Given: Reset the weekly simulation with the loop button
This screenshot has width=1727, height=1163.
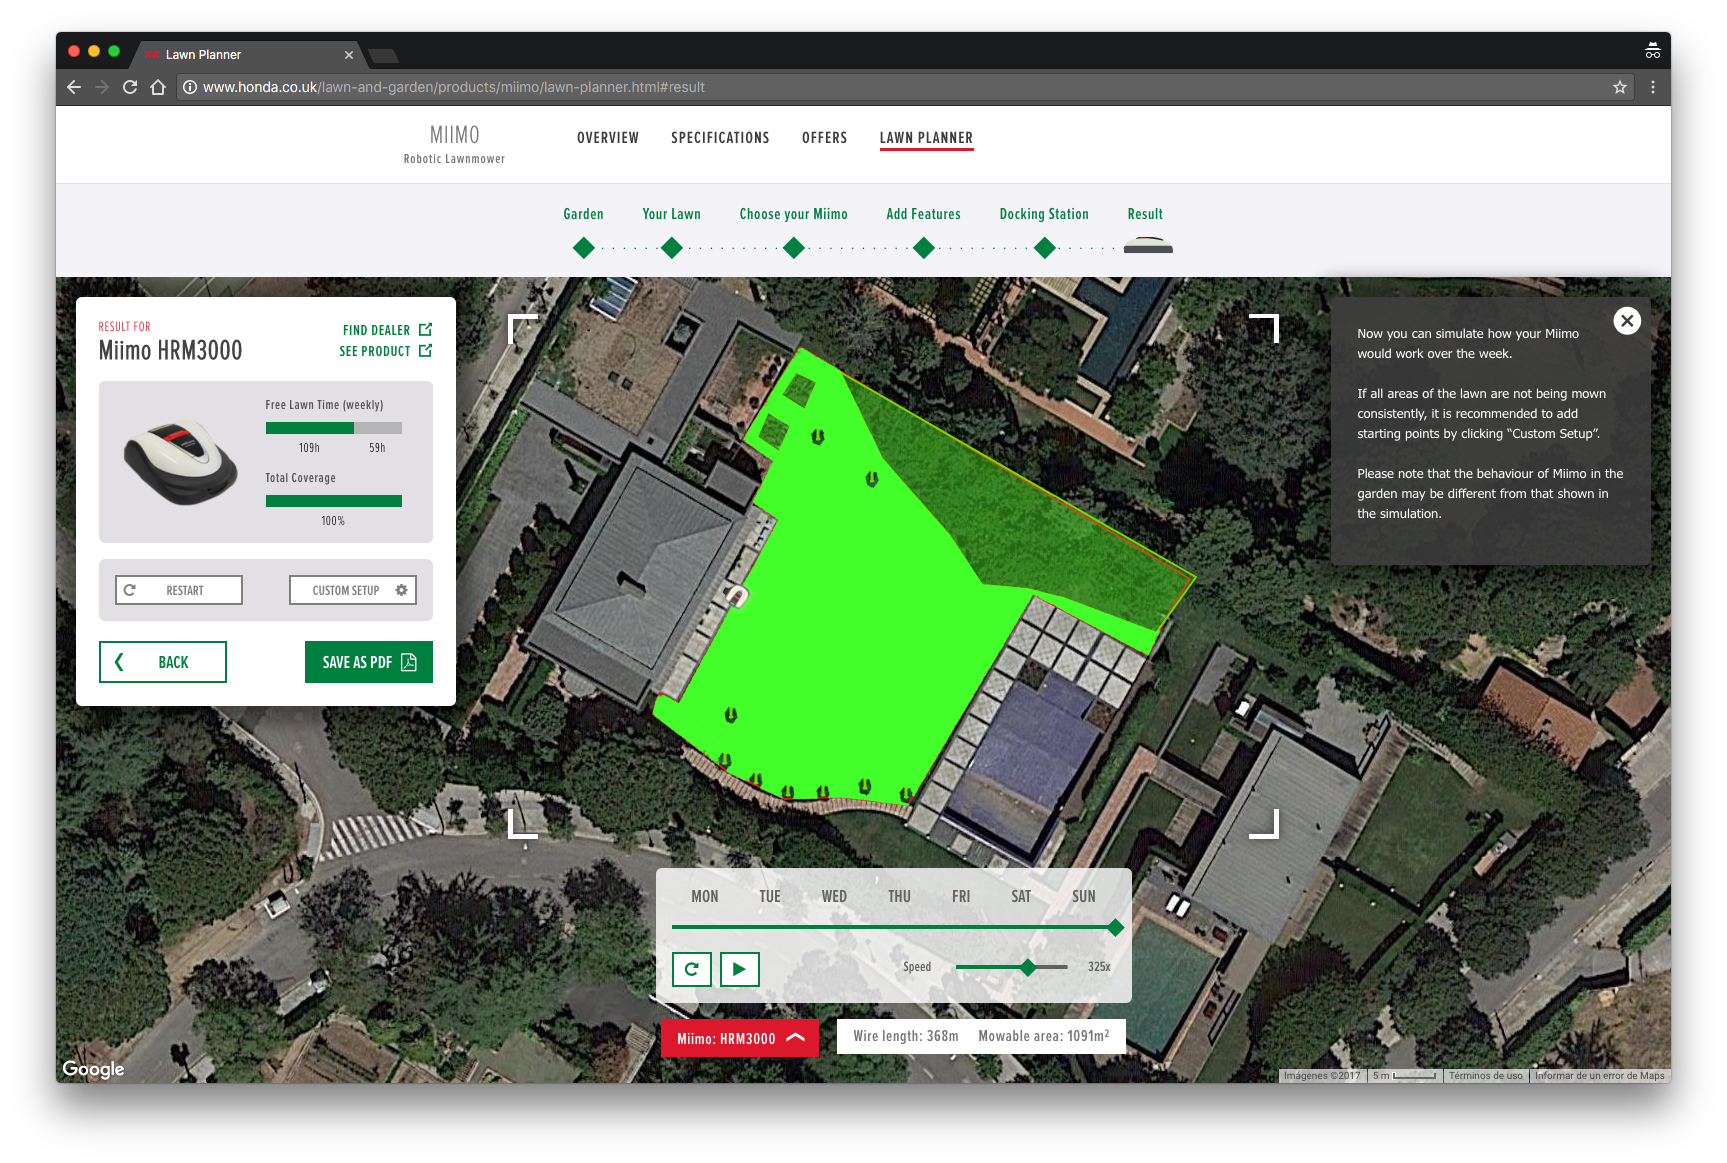Looking at the screenshot, I should click(692, 969).
